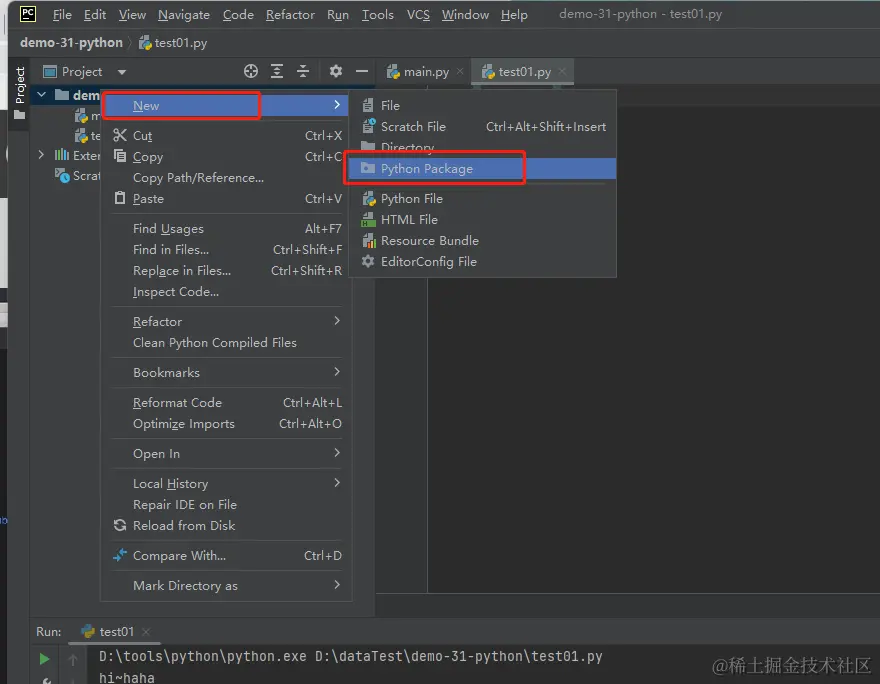Create a new EditorConfig File
Image resolution: width=880 pixels, height=684 pixels.
[483, 261]
